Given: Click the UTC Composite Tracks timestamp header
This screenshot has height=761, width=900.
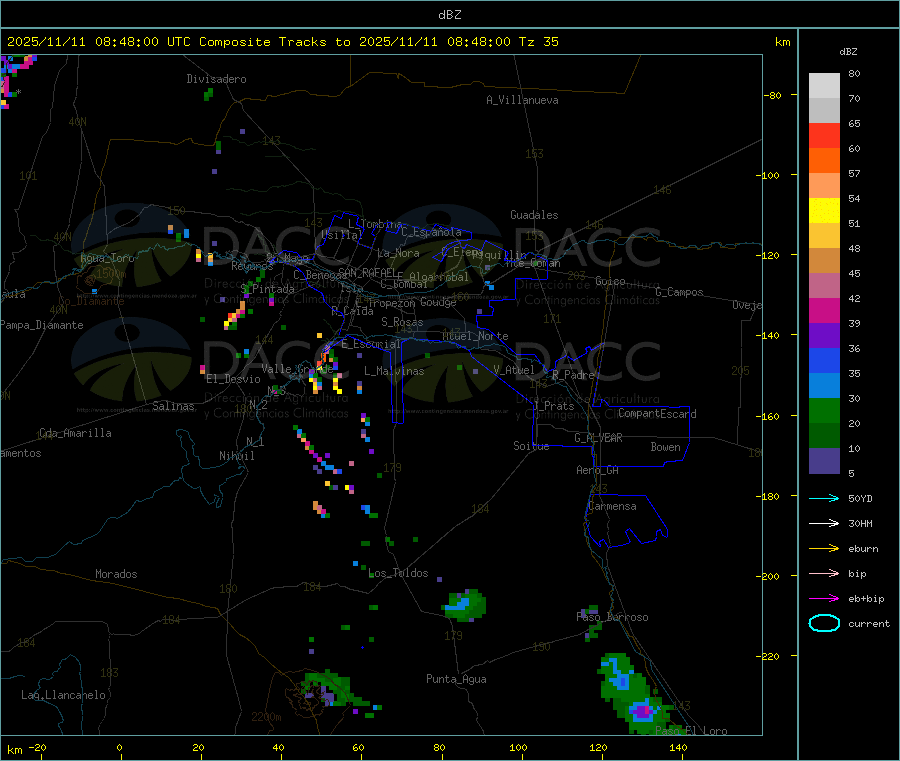Looking at the screenshot, I should [x=282, y=42].
